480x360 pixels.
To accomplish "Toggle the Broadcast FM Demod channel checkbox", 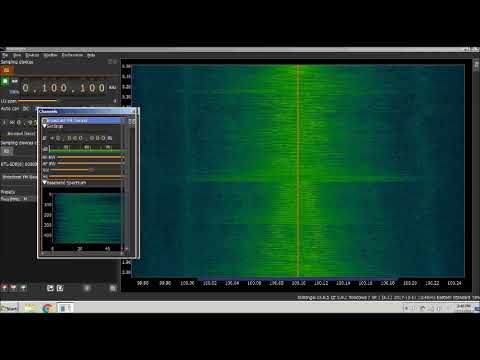I will click(45, 121).
